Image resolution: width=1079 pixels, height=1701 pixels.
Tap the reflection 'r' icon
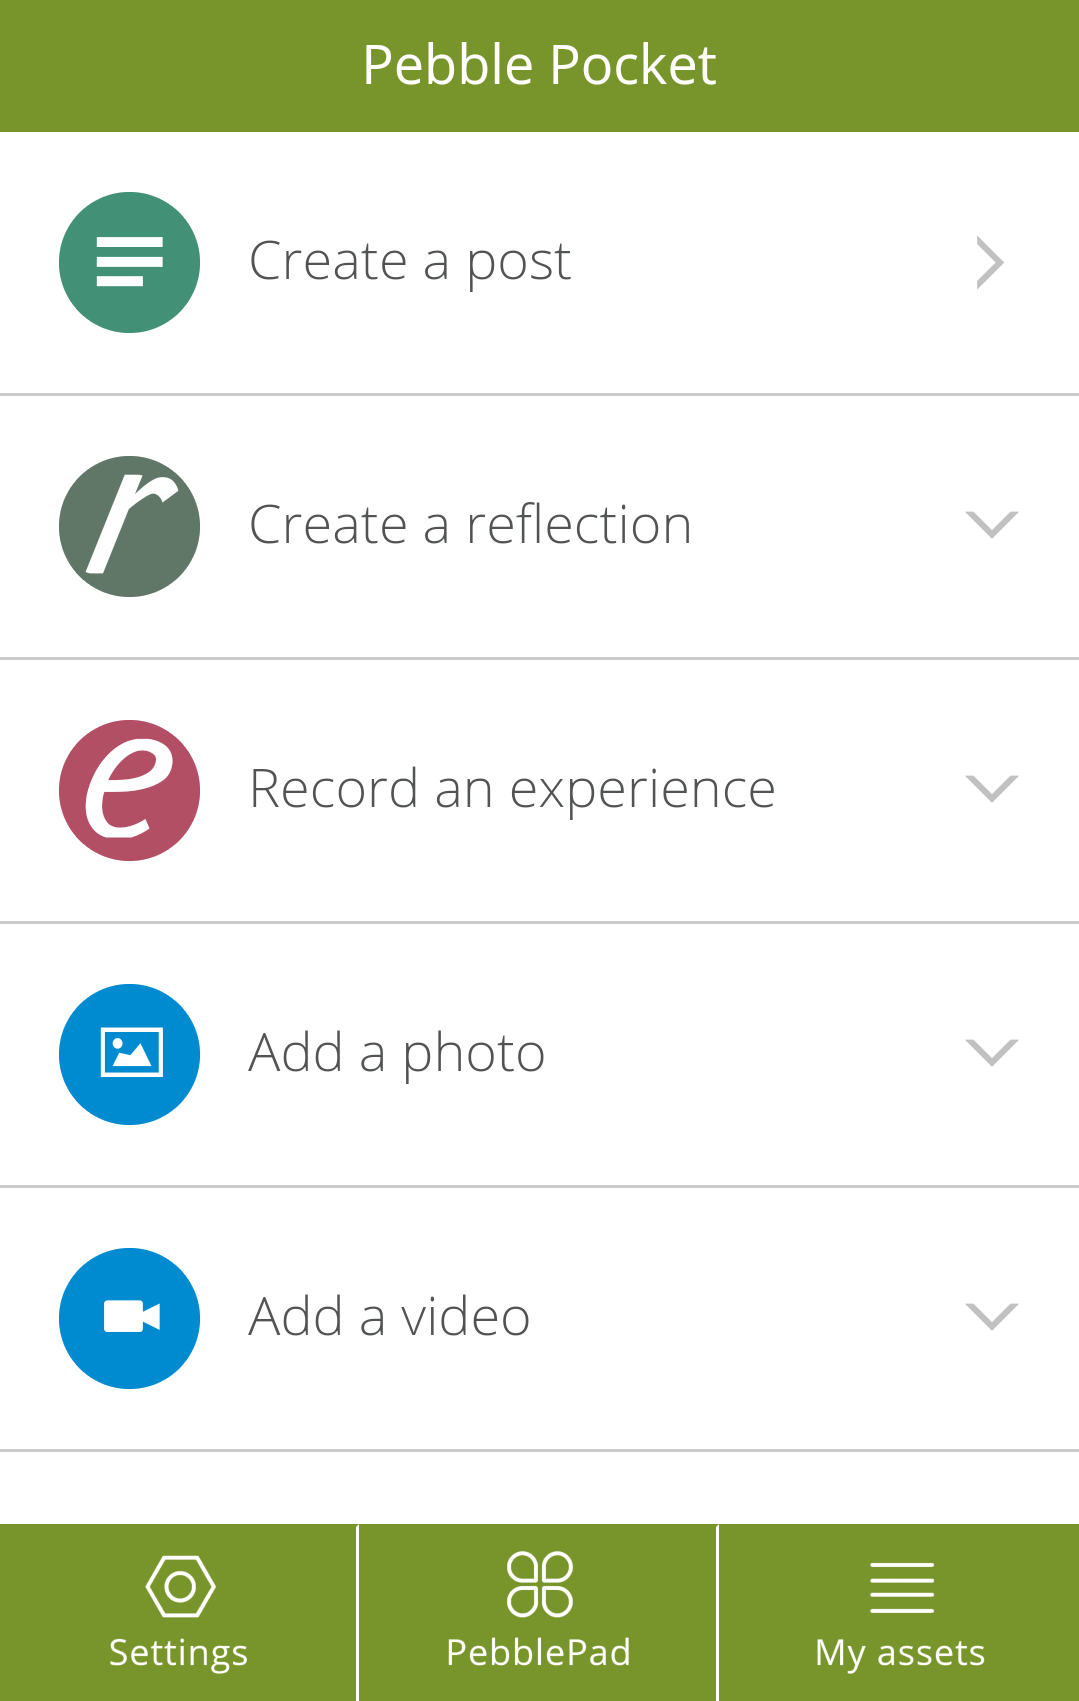click(x=129, y=526)
